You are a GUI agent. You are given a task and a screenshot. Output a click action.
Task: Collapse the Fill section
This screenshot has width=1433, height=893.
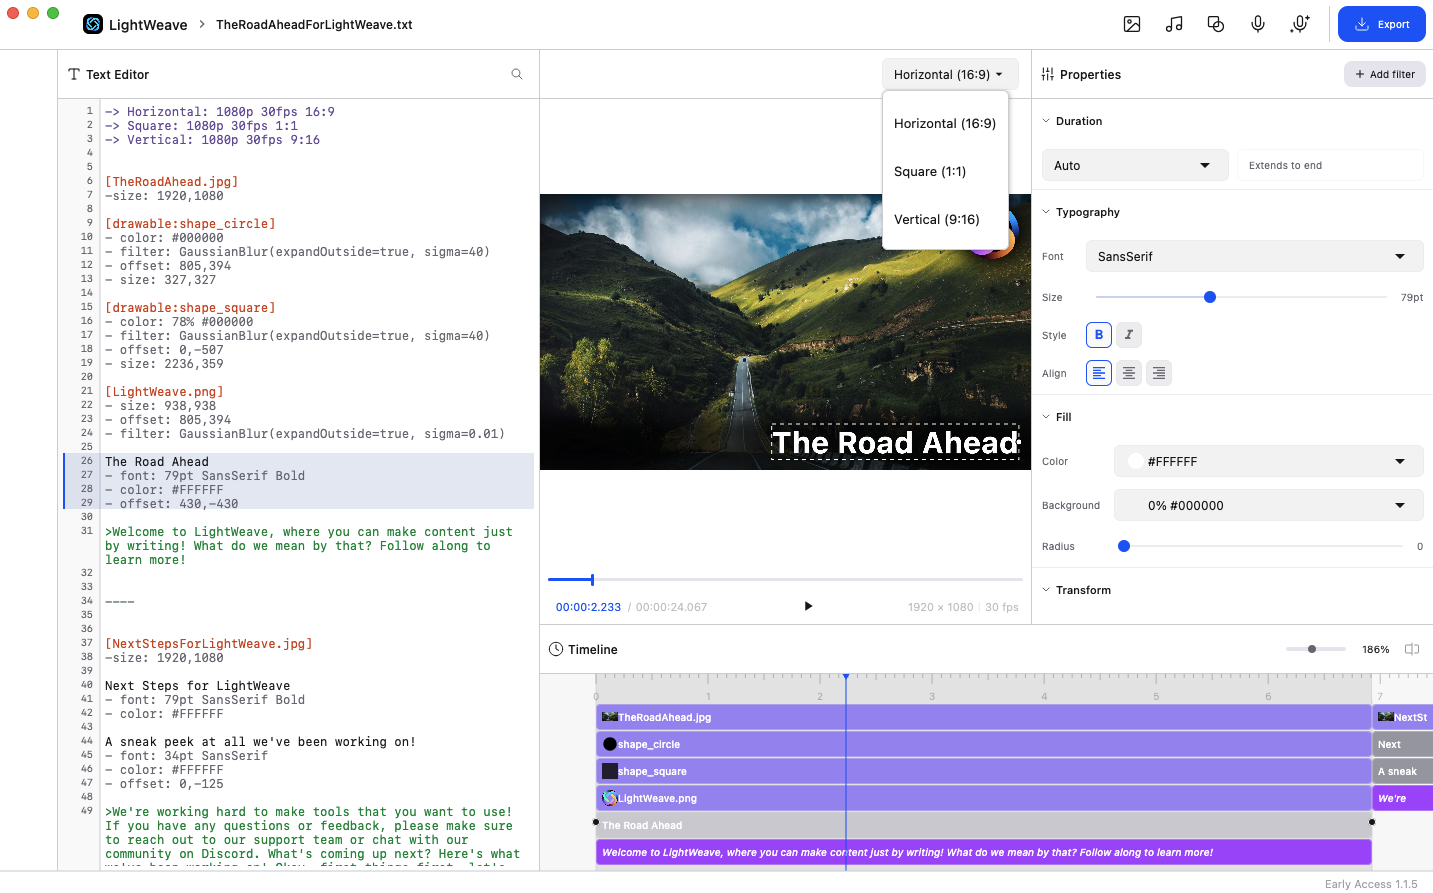click(1046, 417)
